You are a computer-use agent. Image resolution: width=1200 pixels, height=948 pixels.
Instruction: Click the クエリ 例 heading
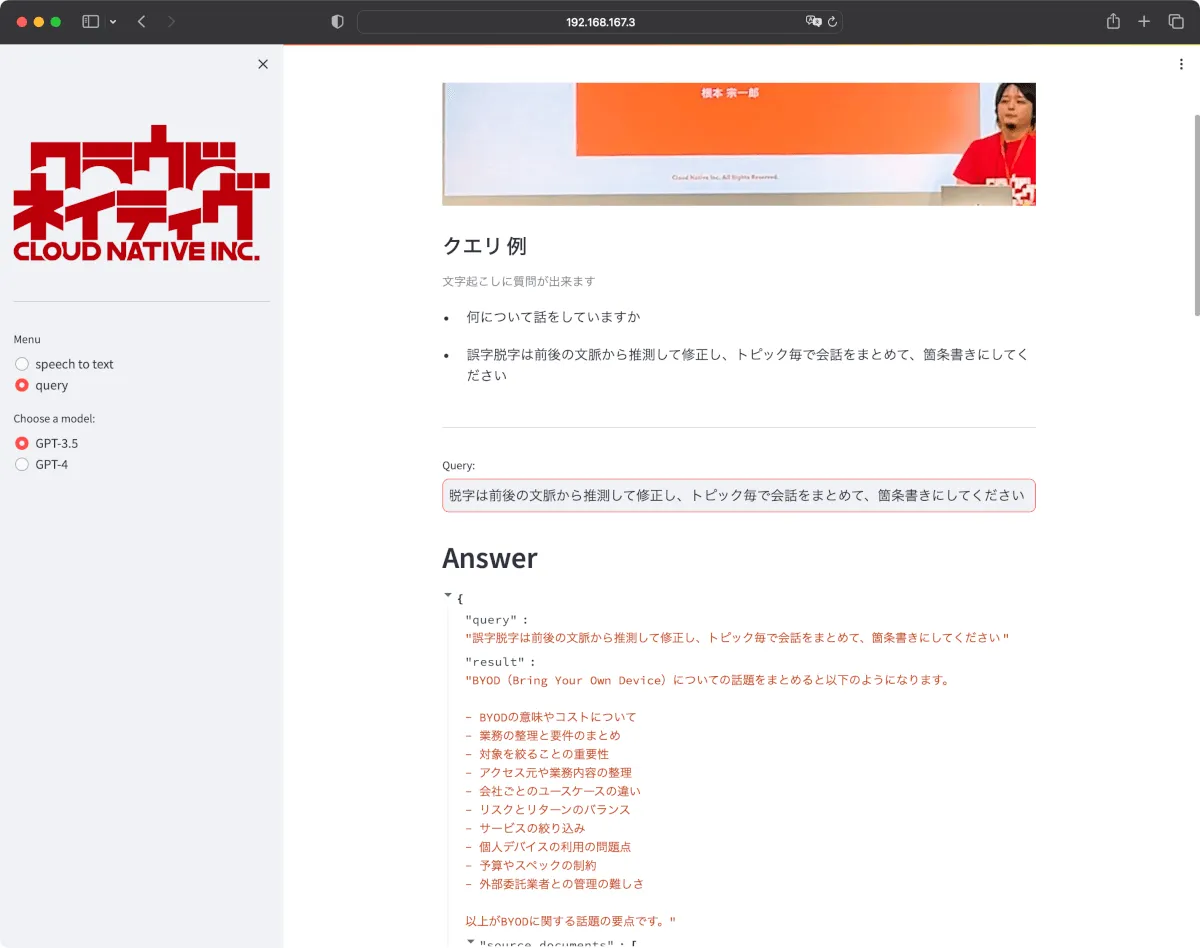pyautogui.click(x=485, y=246)
